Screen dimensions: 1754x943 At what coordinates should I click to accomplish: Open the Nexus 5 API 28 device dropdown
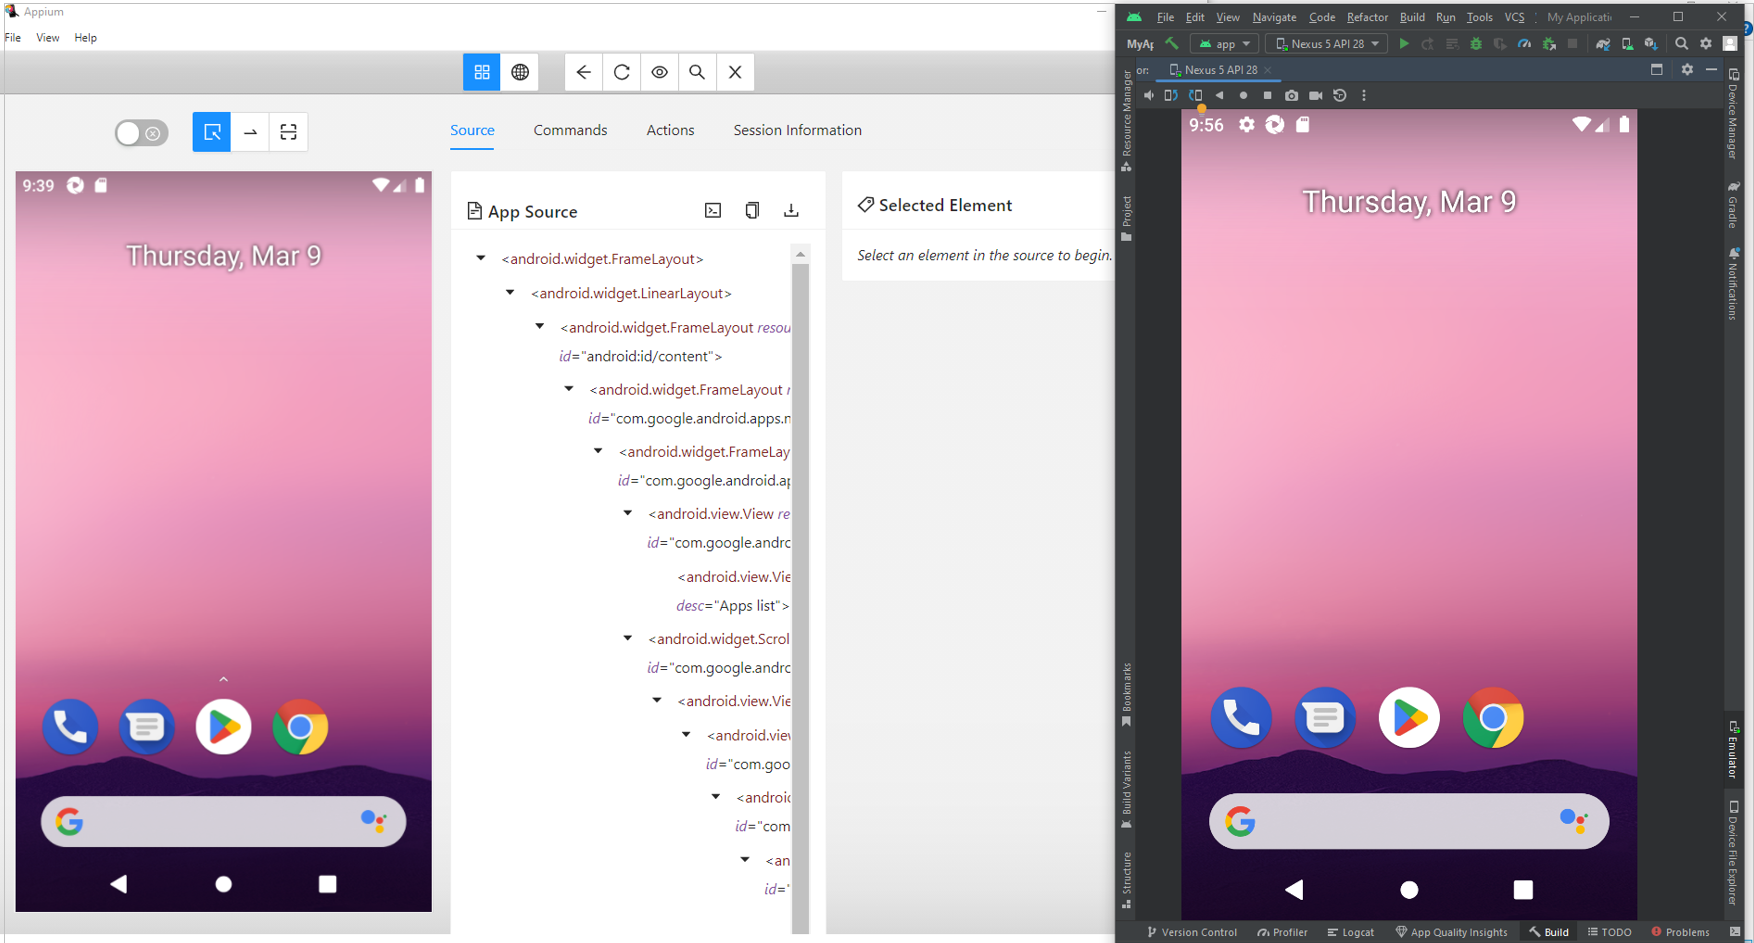click(1326, 44)
